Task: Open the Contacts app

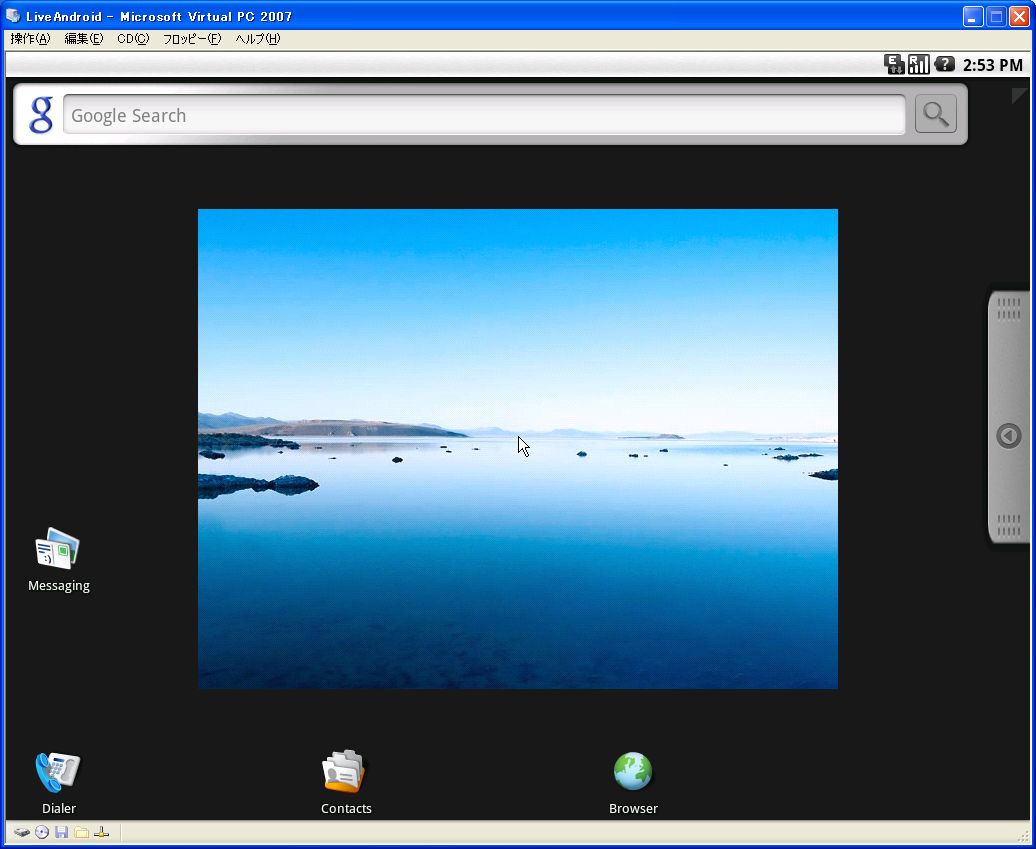Action: [346, 783]
